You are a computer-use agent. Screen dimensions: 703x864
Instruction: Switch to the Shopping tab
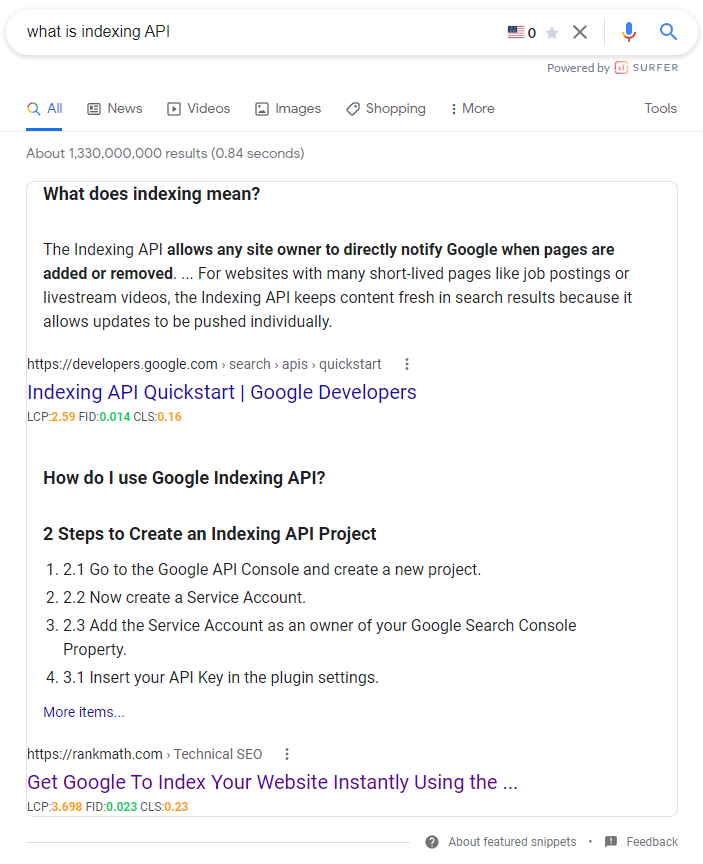click(x=386, y=109)
